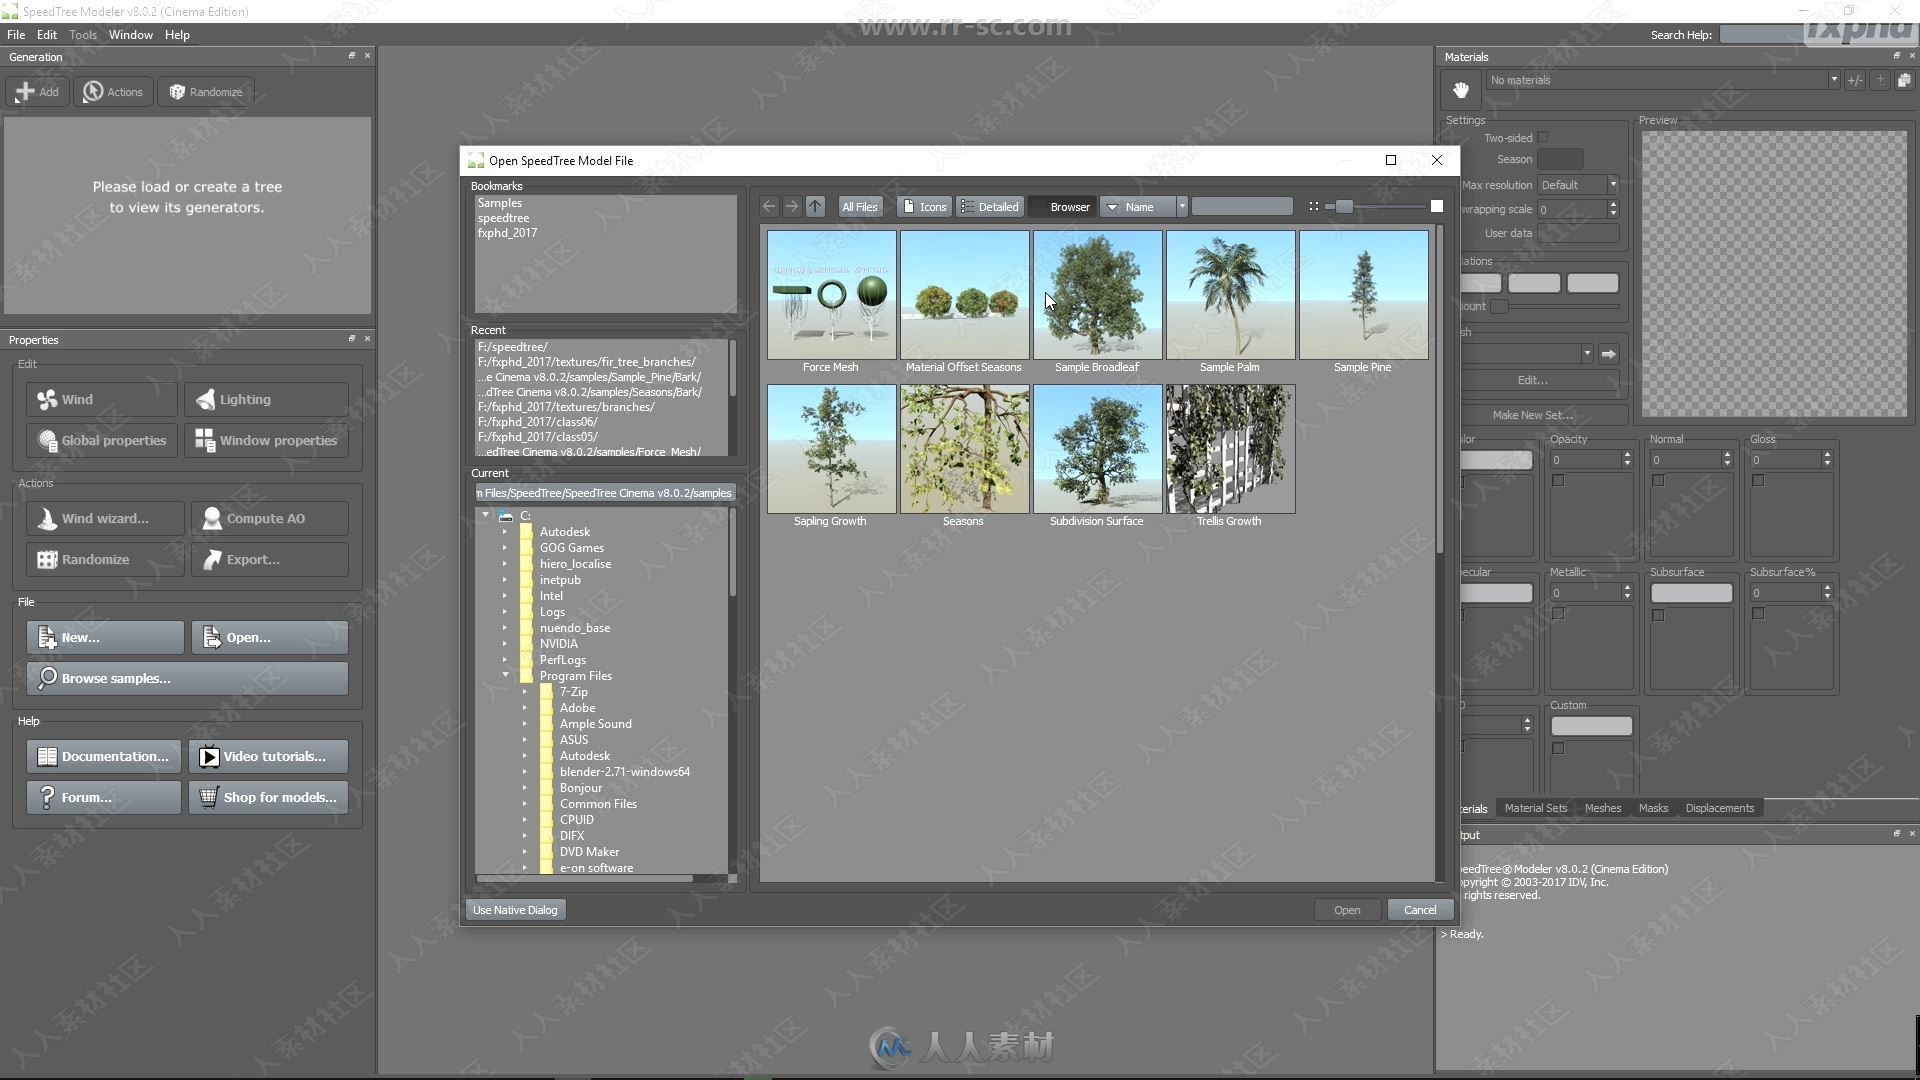Viewport: 1920px width, 1080px height.
Task: Click the Actions generation button
Action: [113, 92]
